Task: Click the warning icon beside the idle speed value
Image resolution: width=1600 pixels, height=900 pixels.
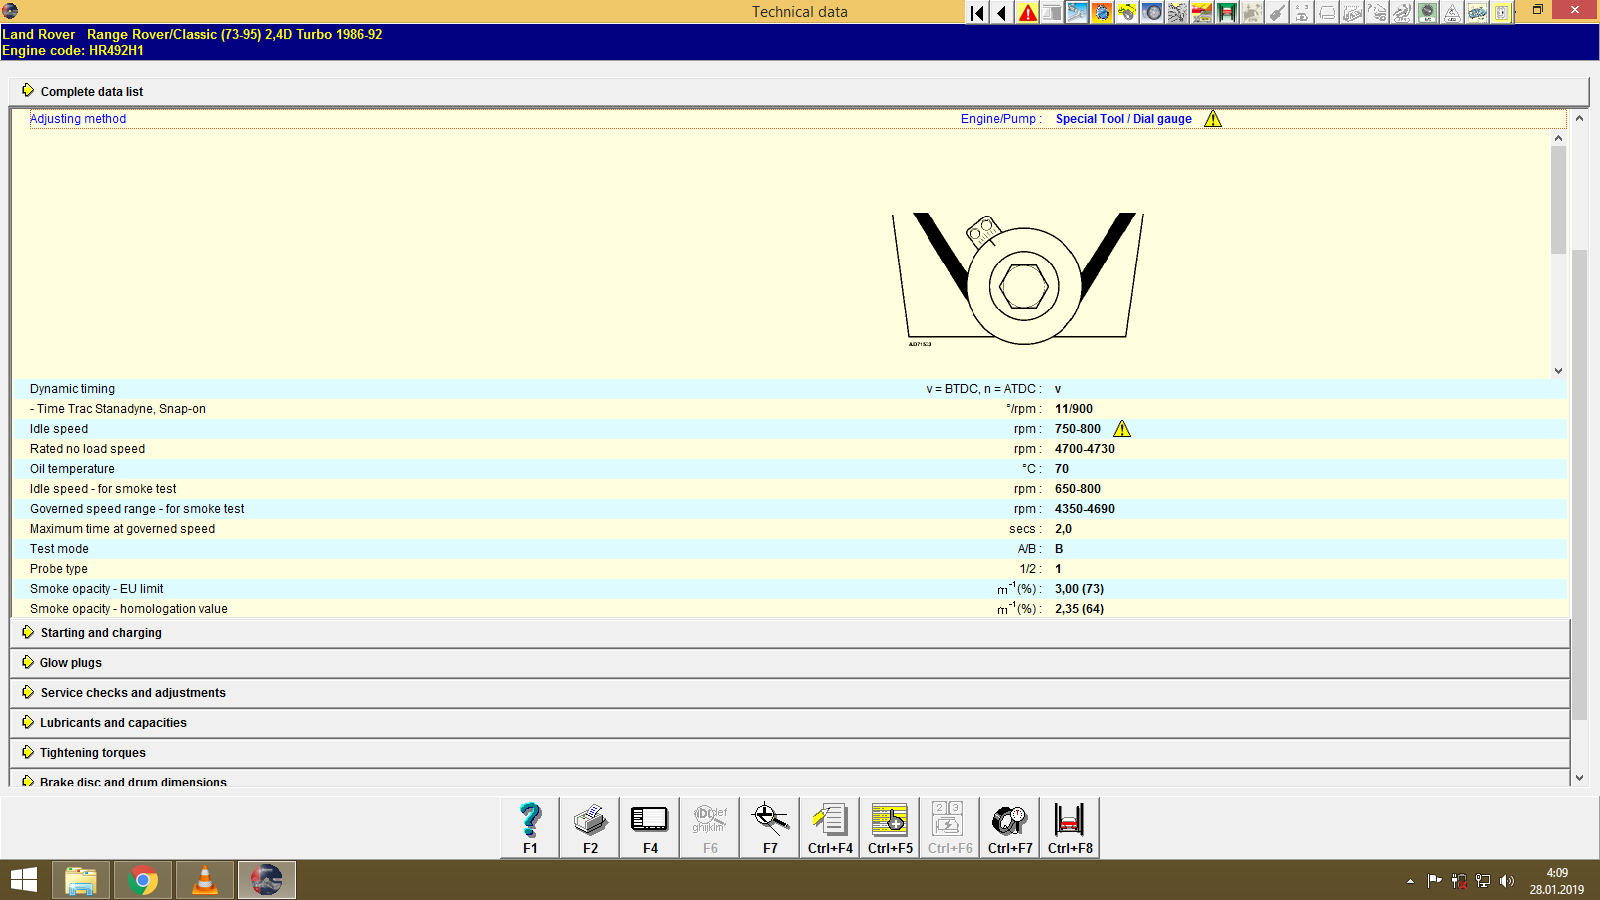Action: (x=1122, y=428)
